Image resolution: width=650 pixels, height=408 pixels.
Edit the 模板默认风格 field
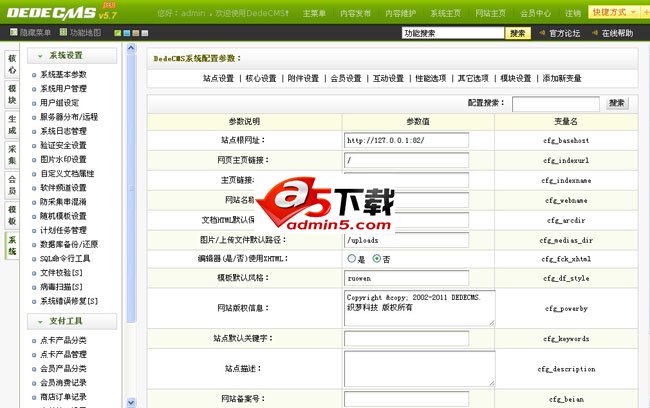pos(406,278)
